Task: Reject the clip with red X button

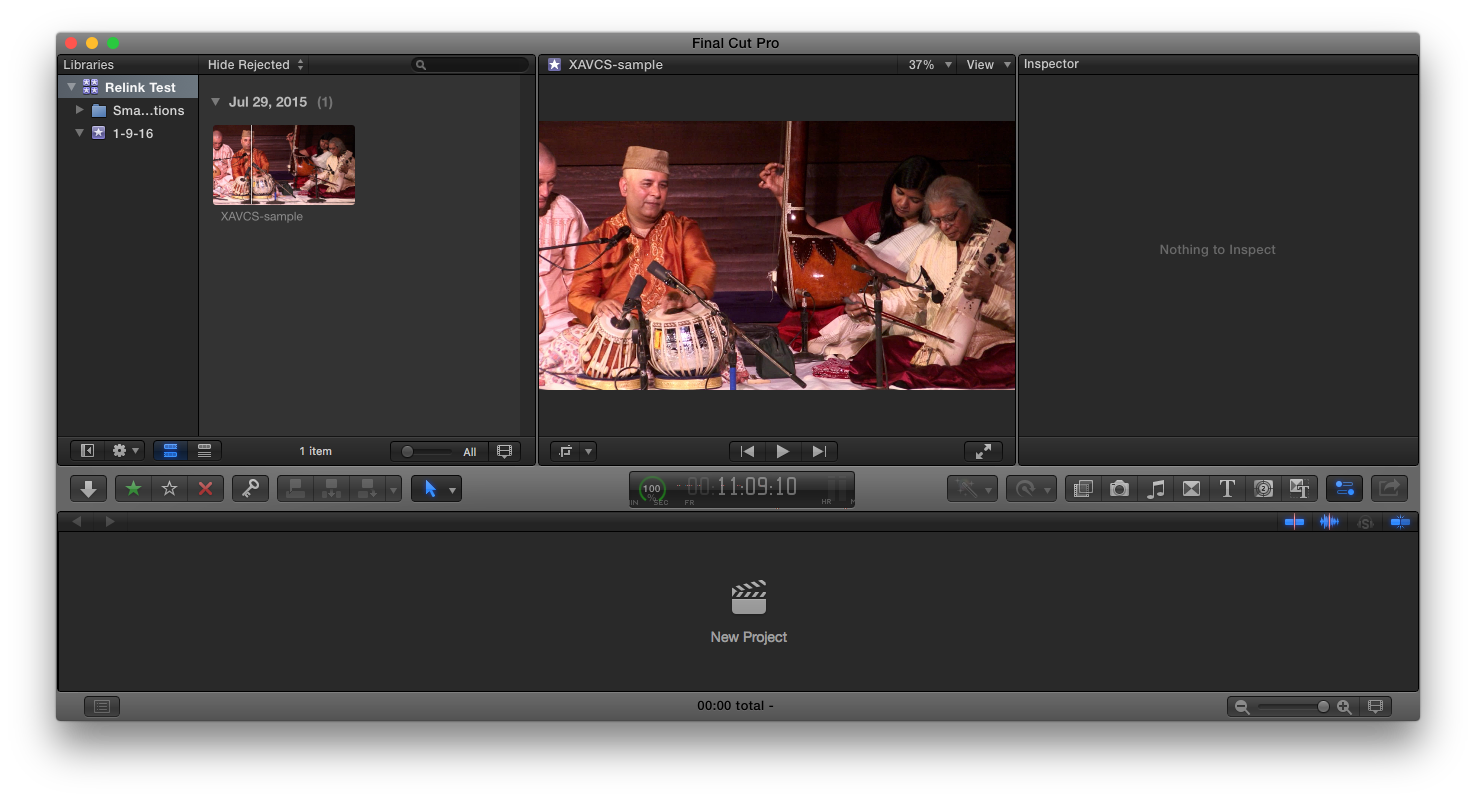Action: [x=206, y=489]
